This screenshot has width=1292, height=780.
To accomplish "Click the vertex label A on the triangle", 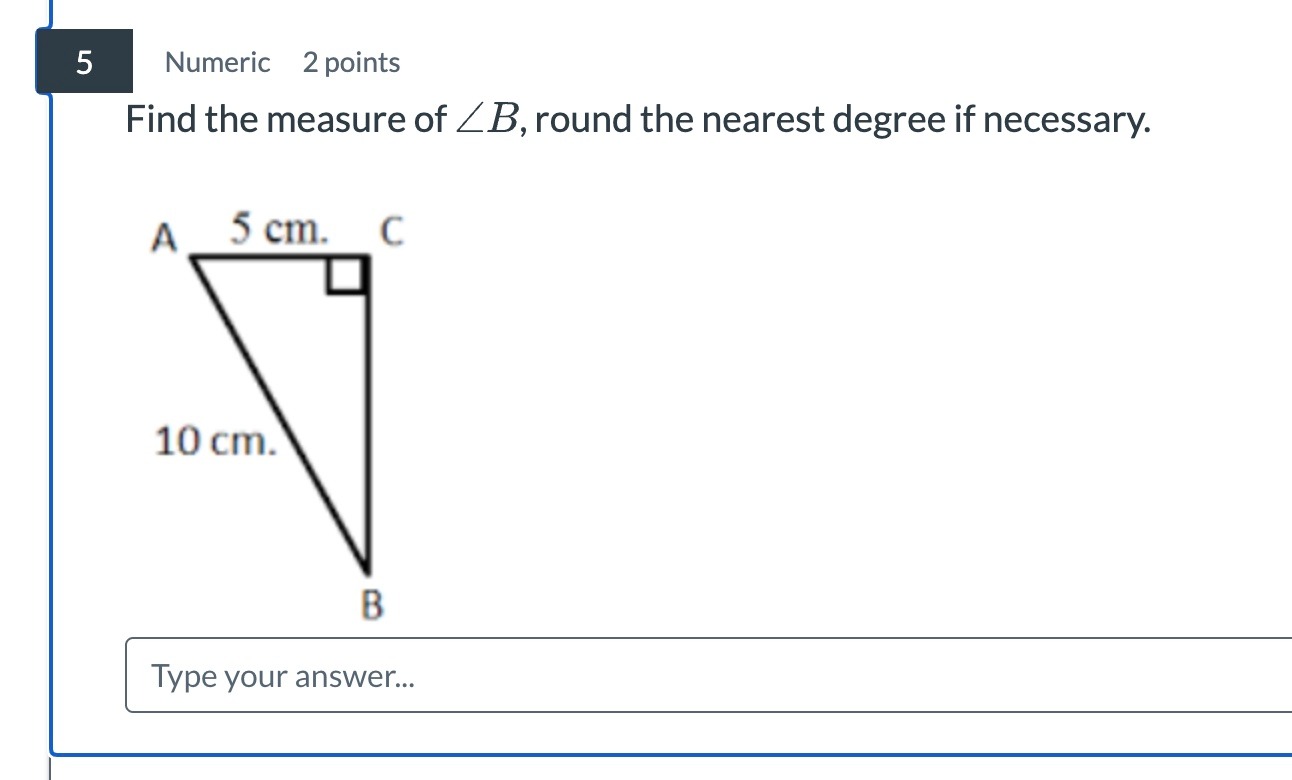I will click(163, 238).
